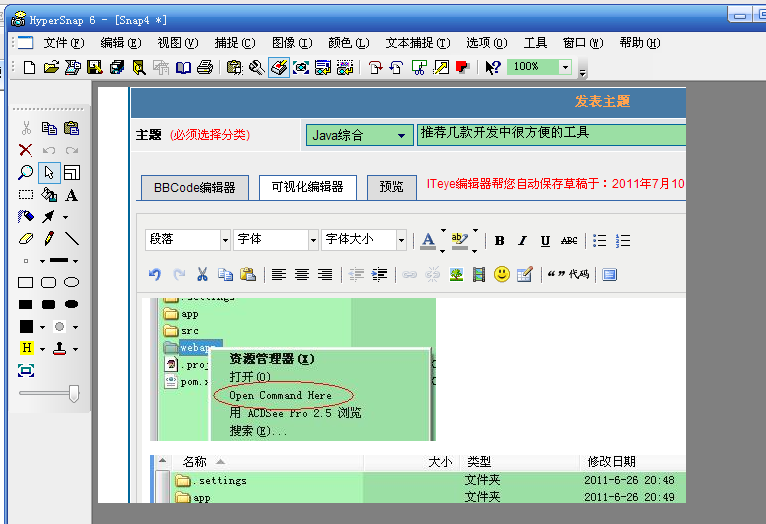Click the align left icon
766x524 pixels.
click(x=279, y=275)
